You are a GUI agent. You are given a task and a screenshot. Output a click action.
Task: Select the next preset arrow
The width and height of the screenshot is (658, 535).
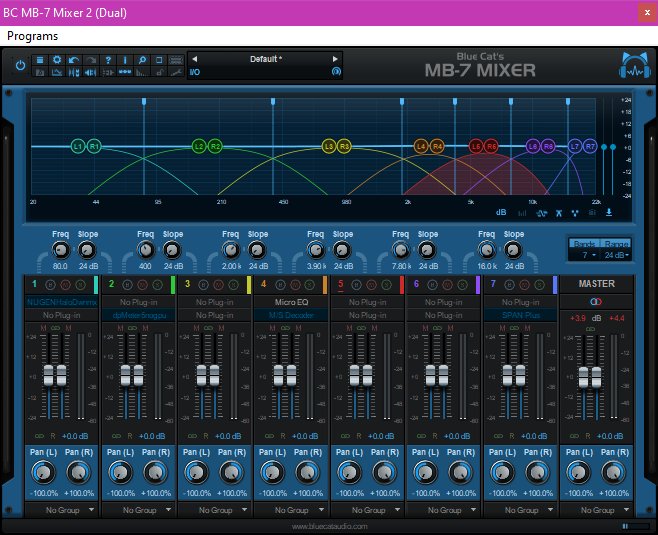point(335,59)
